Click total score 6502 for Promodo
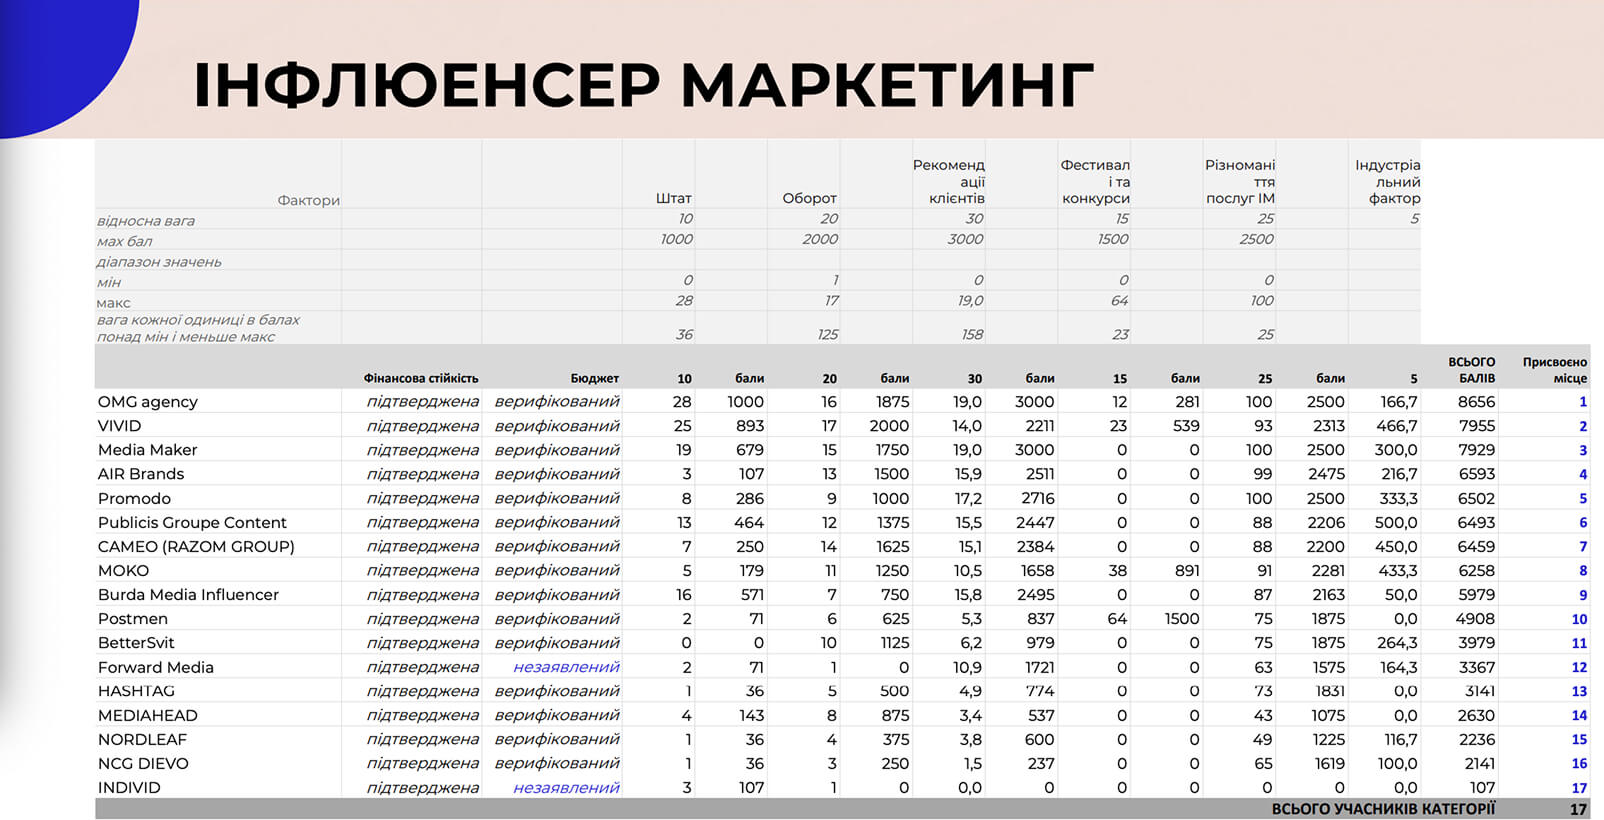The height and width of the screenshot is (820, 1604). [1477, 498]
